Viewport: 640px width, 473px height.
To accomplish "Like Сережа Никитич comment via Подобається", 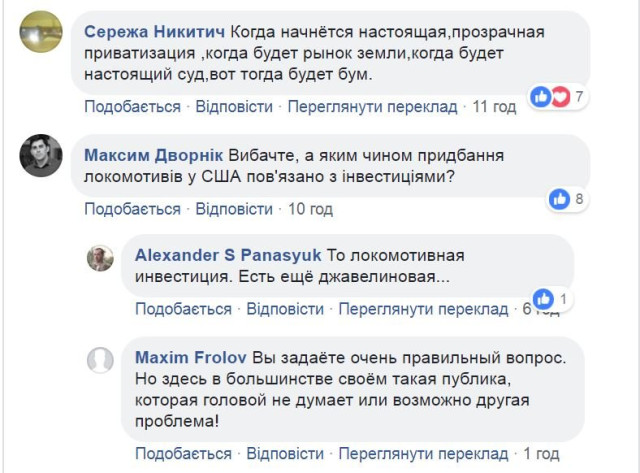I will (x=132, y=107).
